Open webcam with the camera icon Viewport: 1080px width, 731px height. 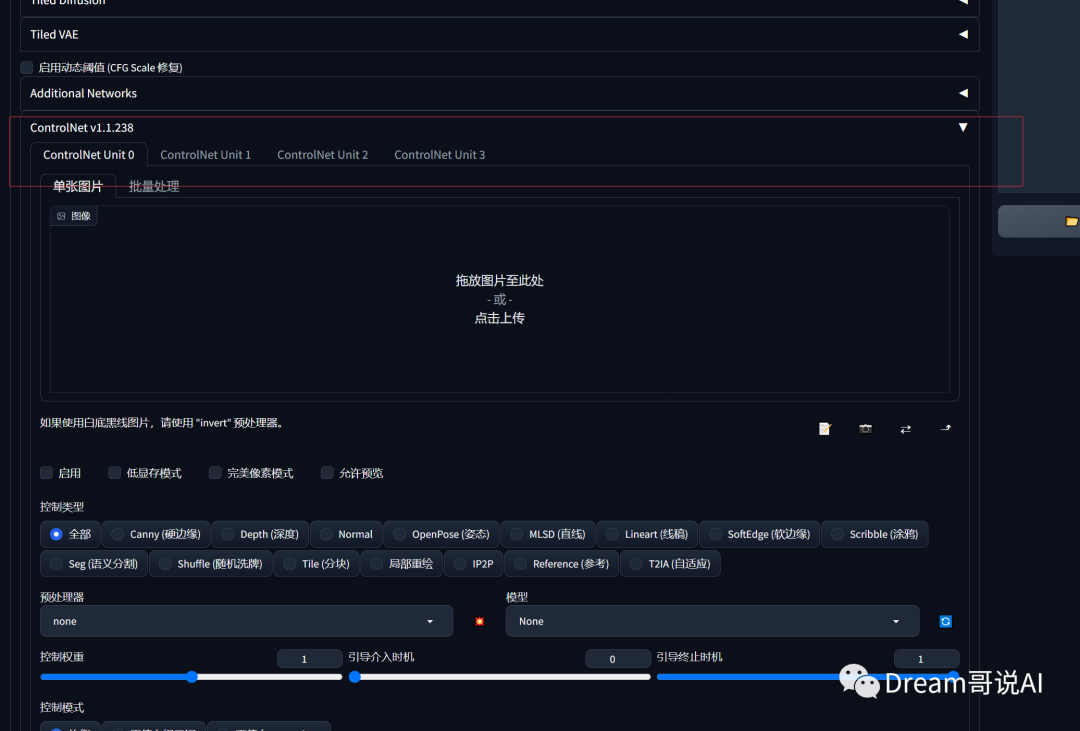point(865,429)
